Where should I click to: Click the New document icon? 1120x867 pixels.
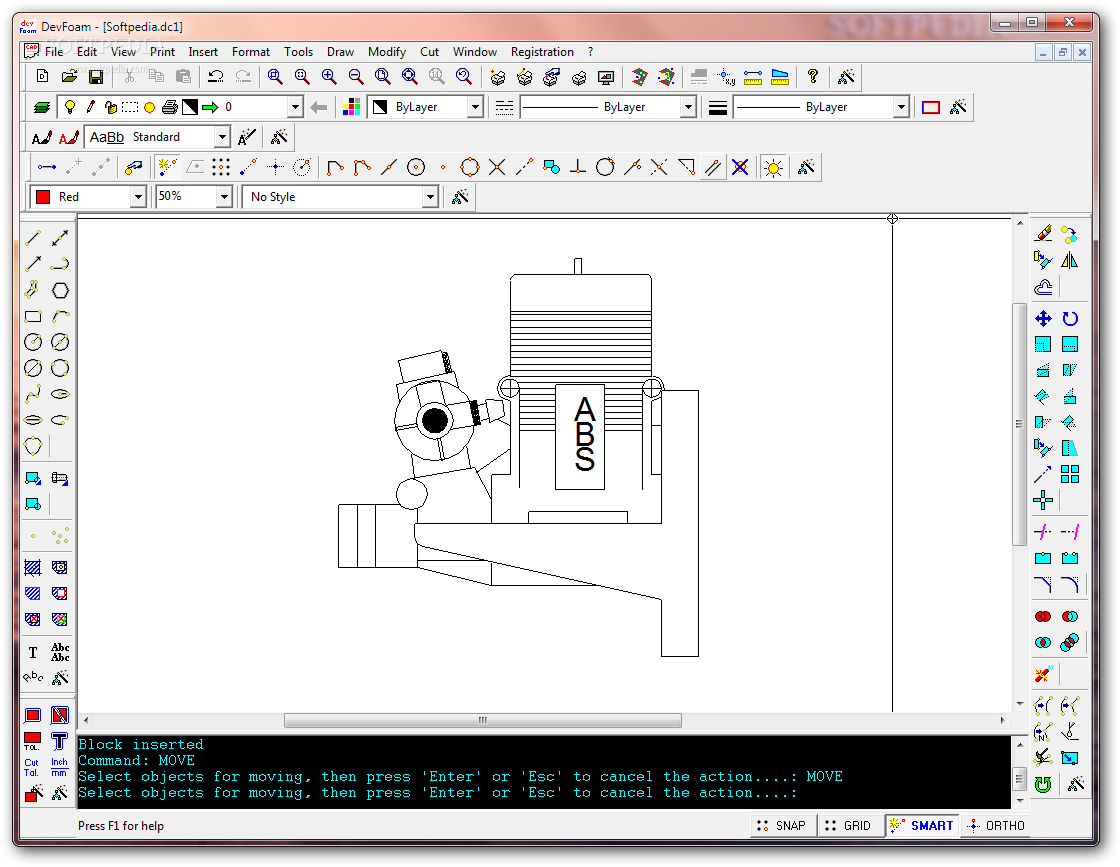pos(42,76)
